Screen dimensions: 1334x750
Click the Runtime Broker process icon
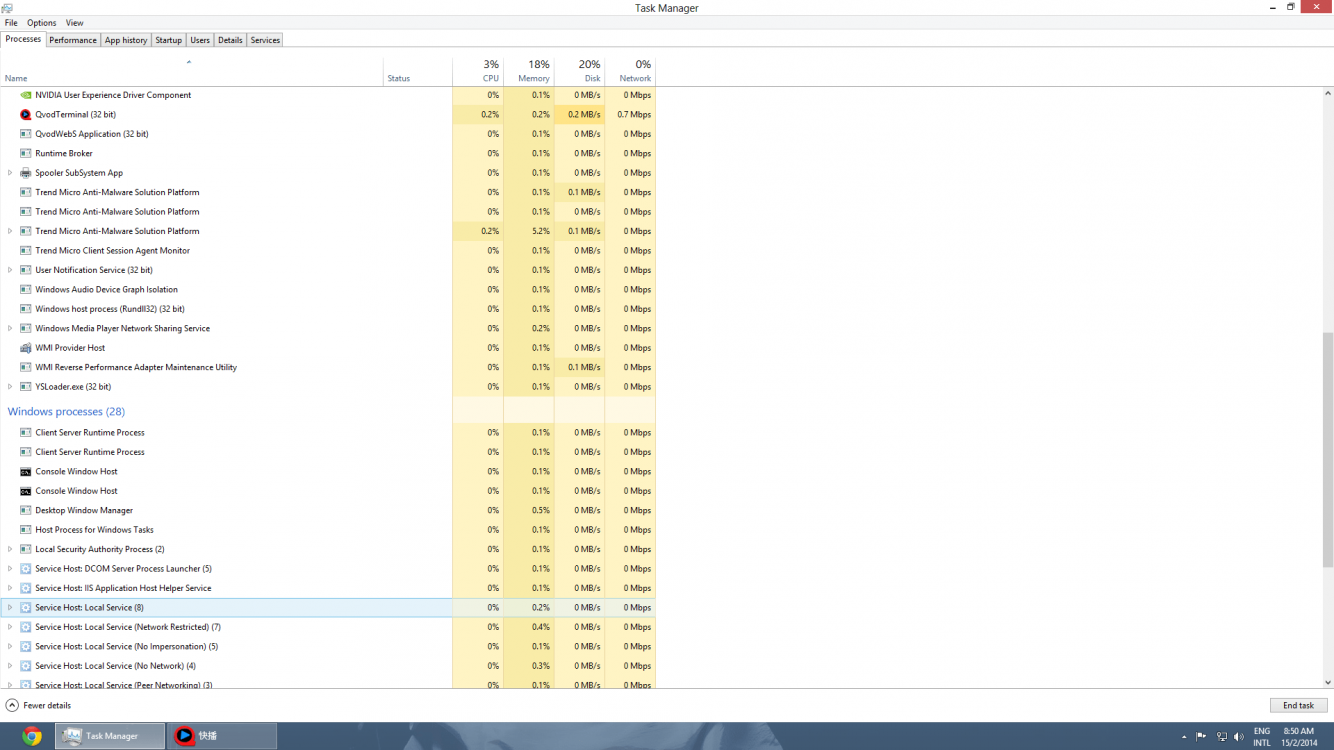26,154
